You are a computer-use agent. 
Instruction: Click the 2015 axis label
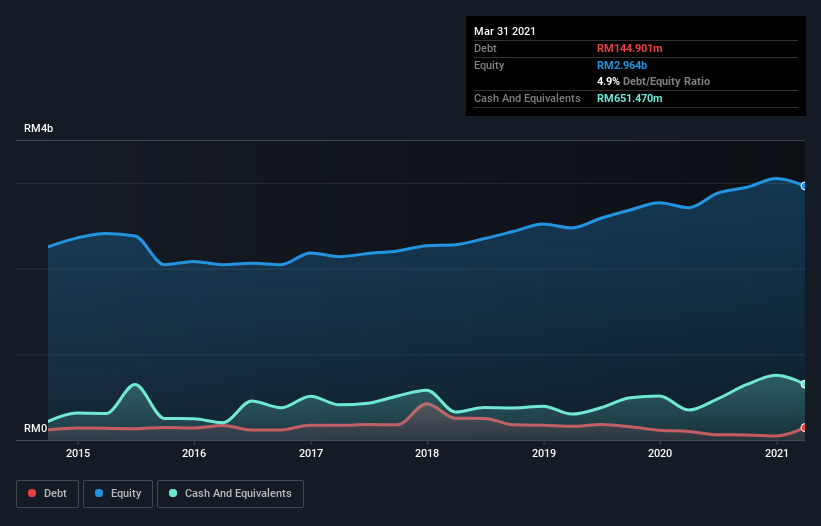77,453
